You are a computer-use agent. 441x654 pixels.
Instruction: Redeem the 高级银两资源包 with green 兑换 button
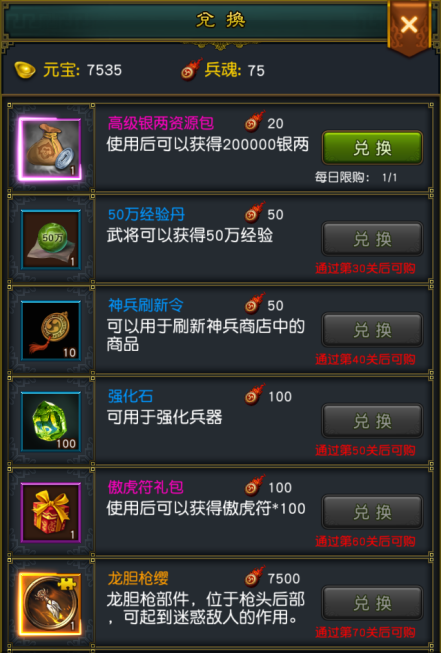click(372, 148)
